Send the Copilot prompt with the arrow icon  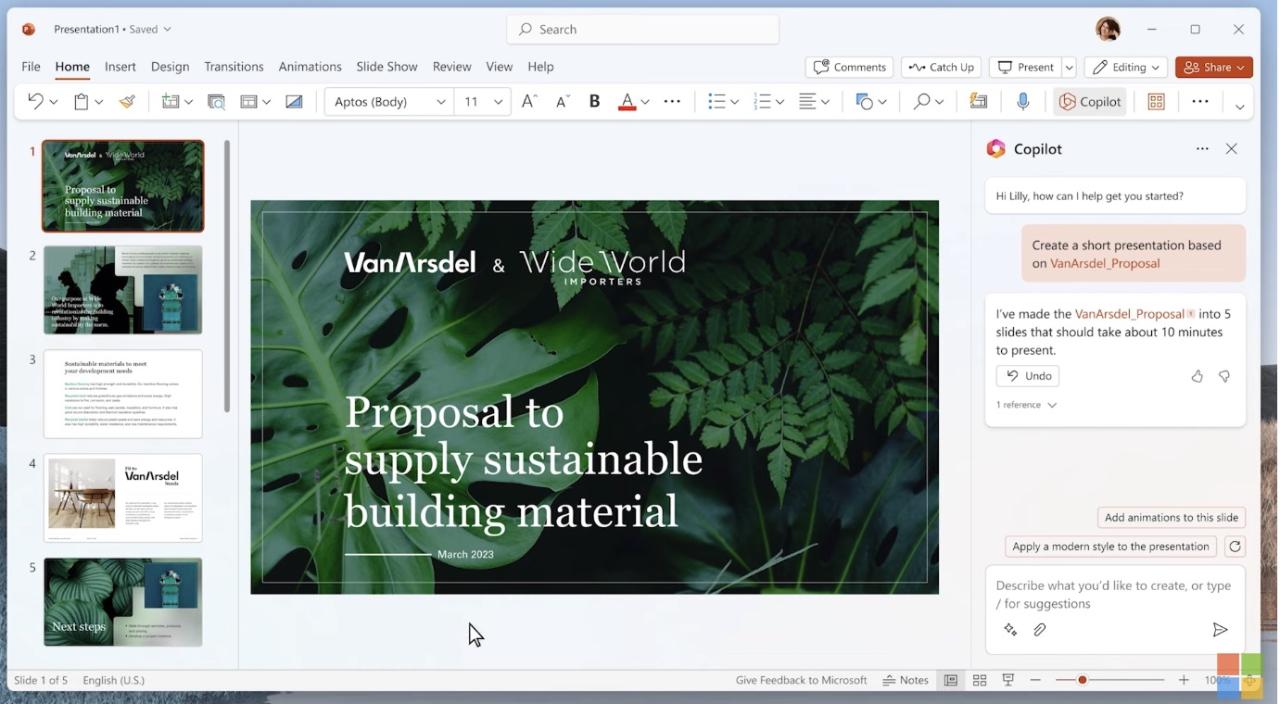[1220, 629]
